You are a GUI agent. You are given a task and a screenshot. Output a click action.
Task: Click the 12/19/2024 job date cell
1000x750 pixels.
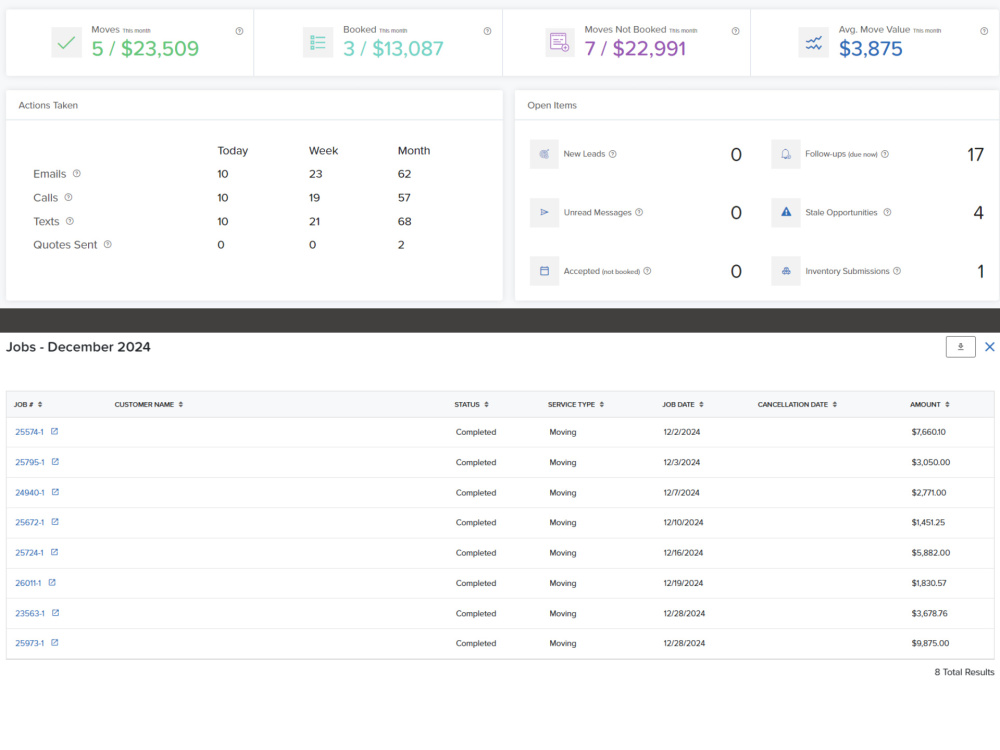tap(683, 583)
